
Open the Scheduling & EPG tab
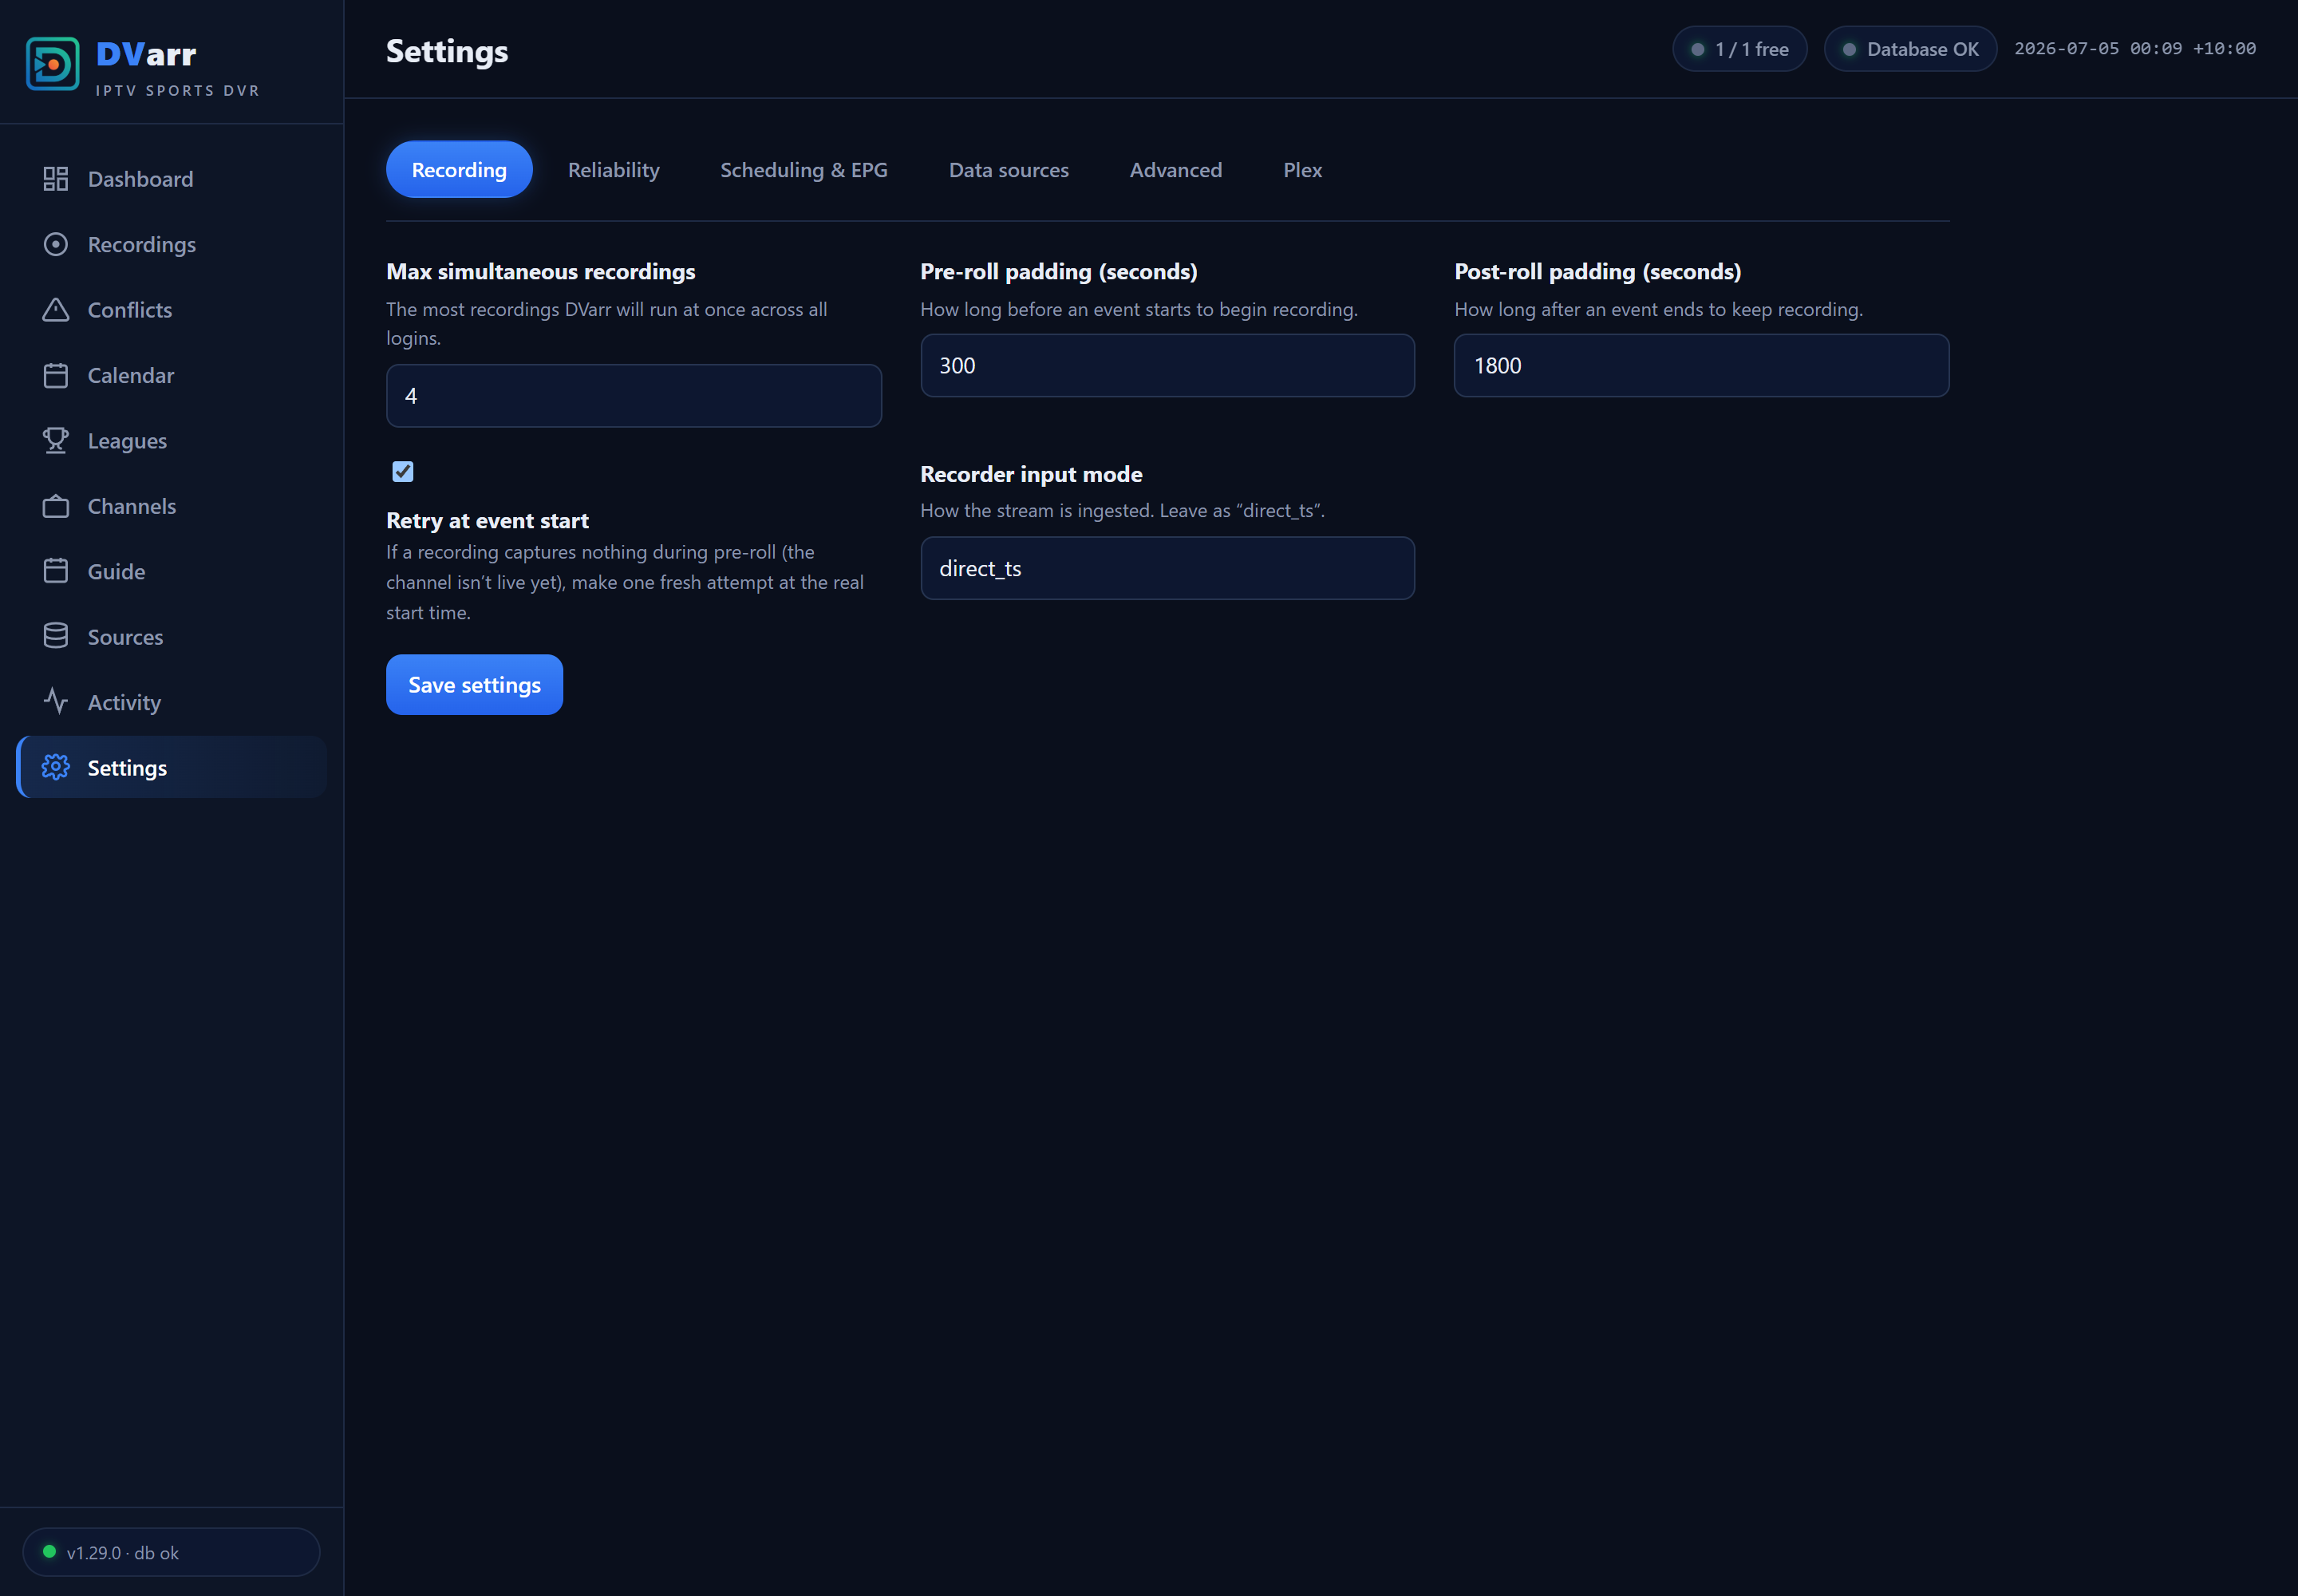tap(804, 169)
